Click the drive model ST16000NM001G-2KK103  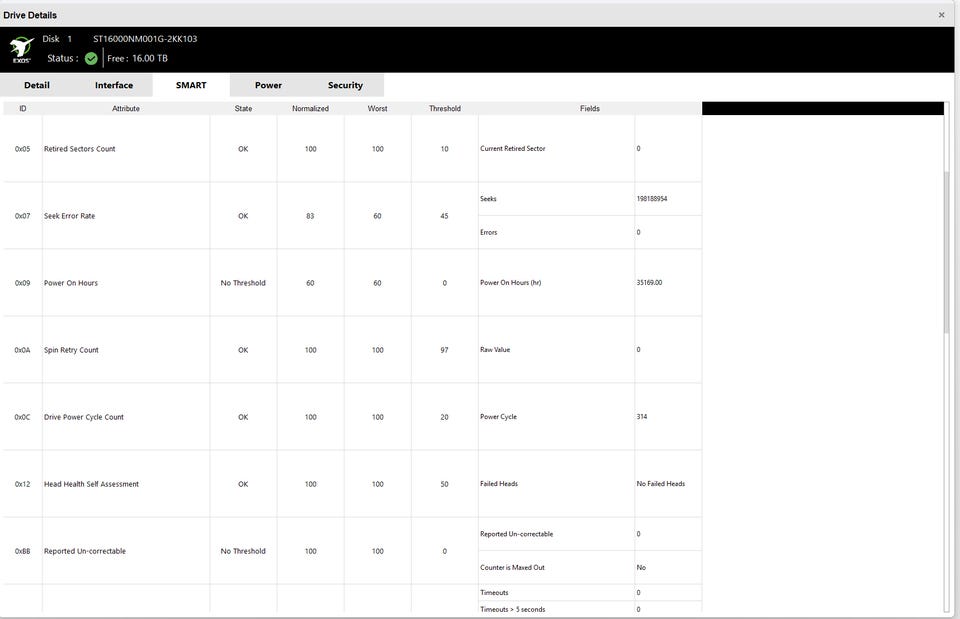145,39
